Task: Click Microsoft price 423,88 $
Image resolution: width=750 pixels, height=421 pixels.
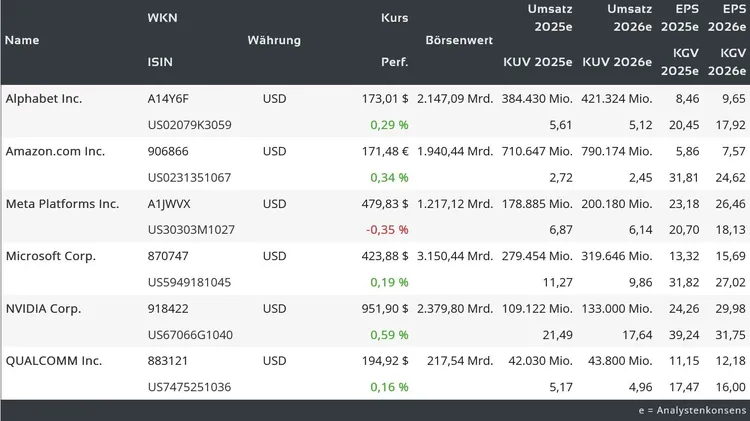Action: (385, 256)
